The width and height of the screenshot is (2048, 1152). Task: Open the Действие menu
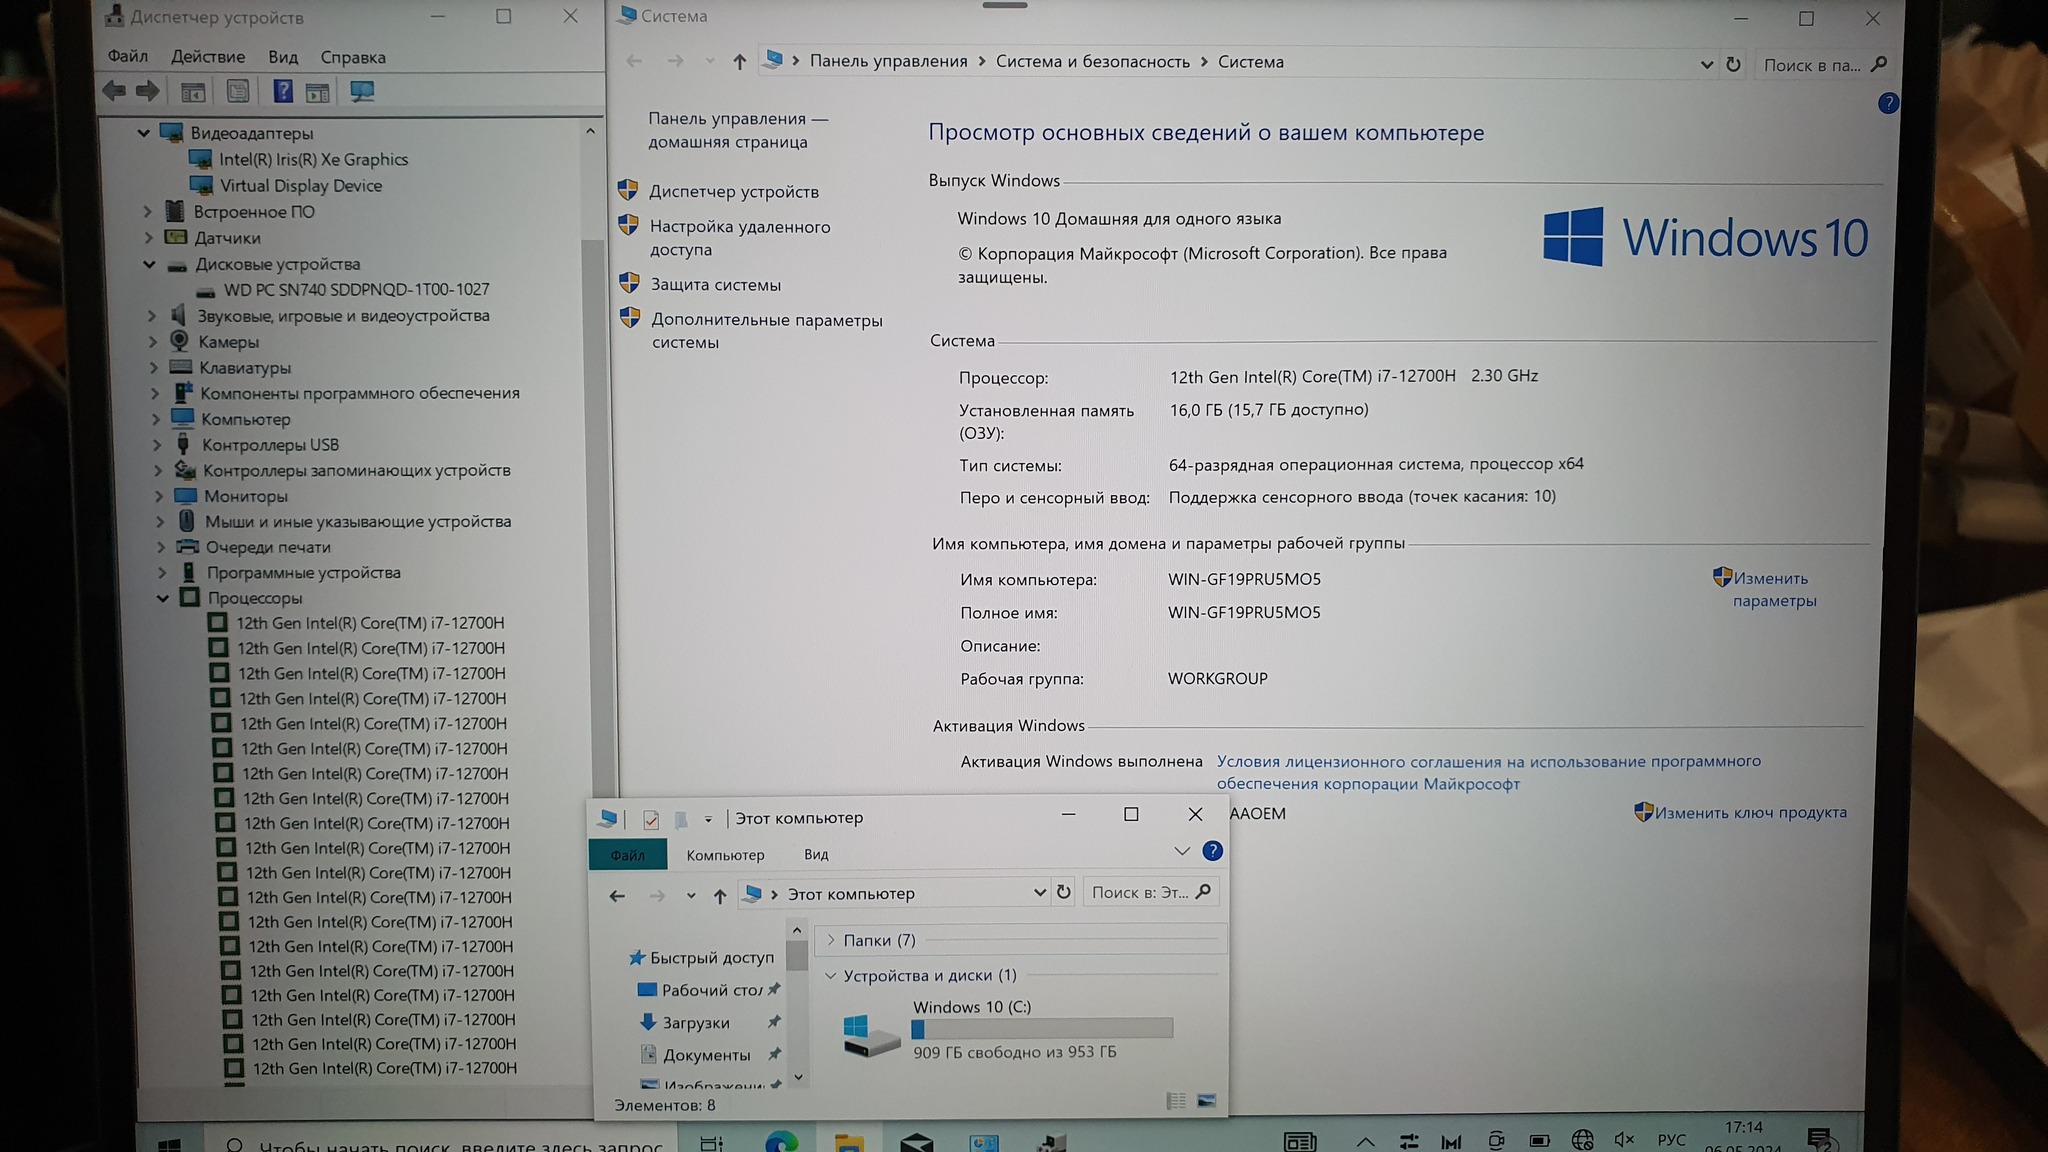(x=207, y=57)
